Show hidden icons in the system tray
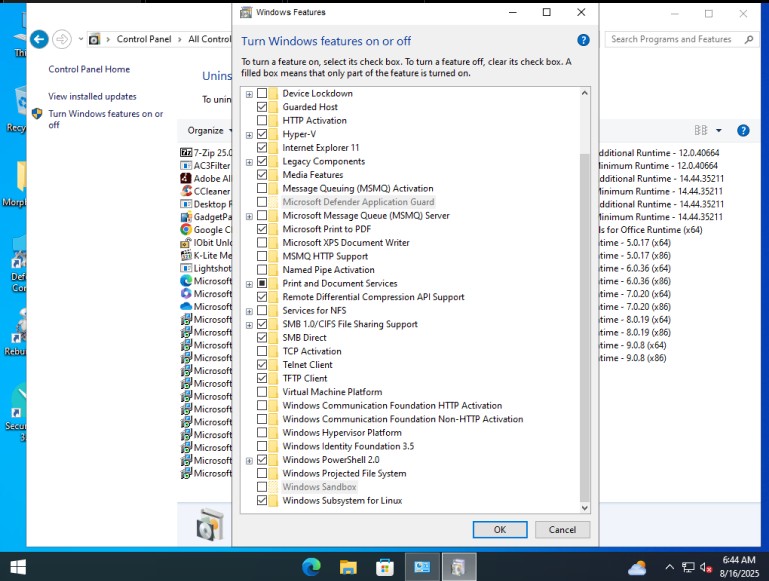This screenshot has width=769, height=581. pos(669,567)
